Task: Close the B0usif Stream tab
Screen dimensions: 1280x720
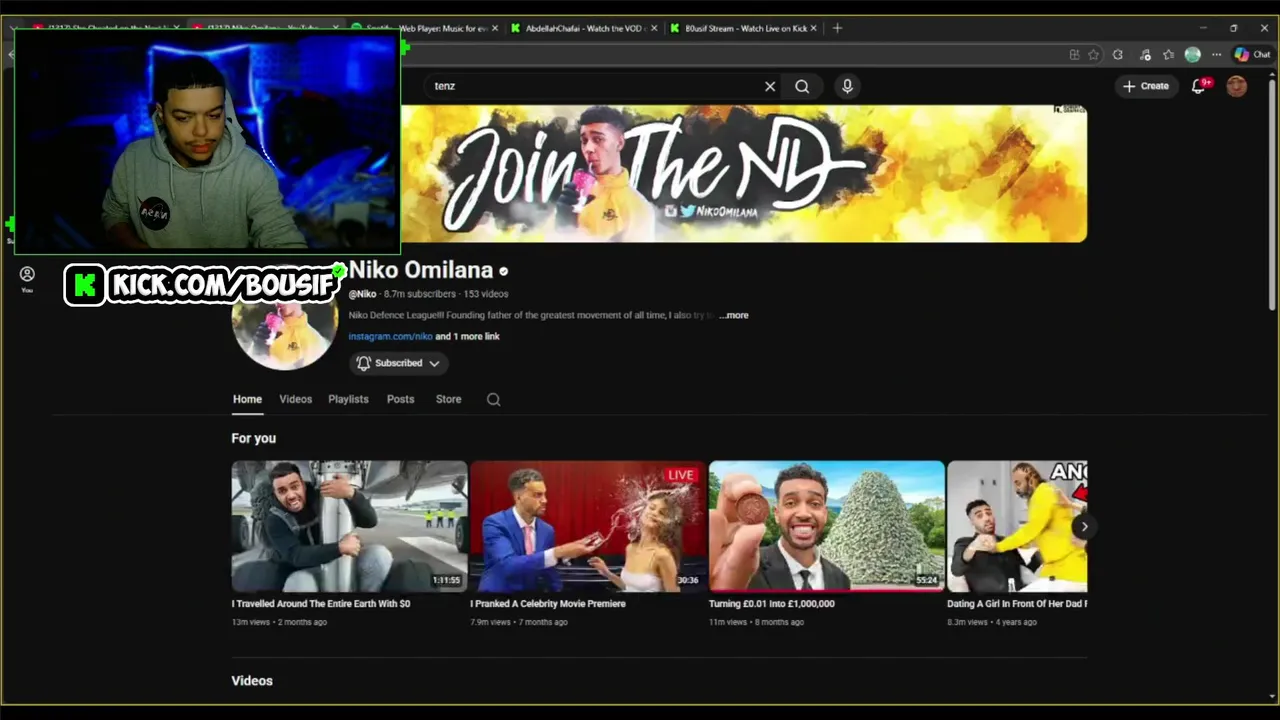Action: (813, 28)
